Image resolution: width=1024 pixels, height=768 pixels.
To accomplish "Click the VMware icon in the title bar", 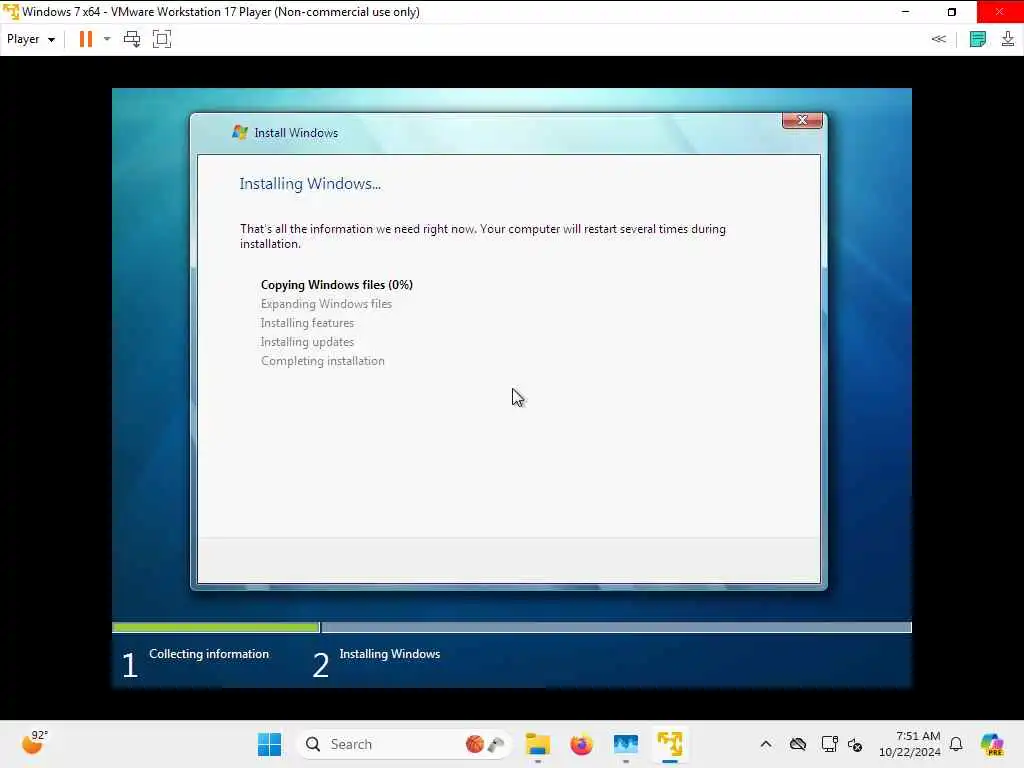I will tap(11, 12).
